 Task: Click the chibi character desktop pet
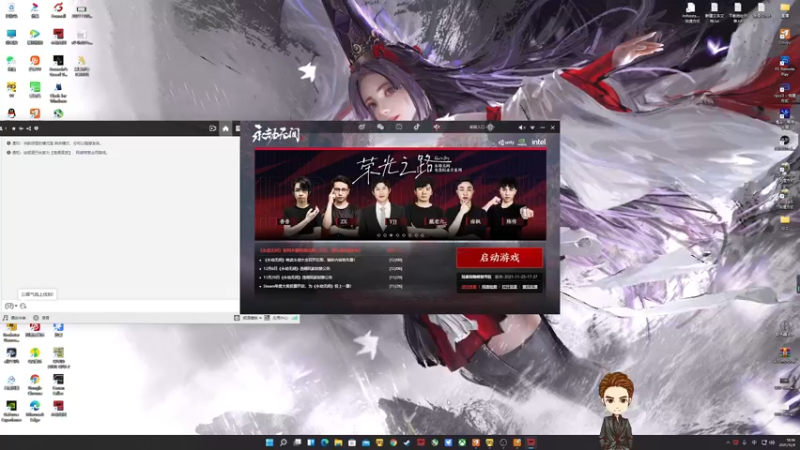pyautogui.click(x=617, y=411)
